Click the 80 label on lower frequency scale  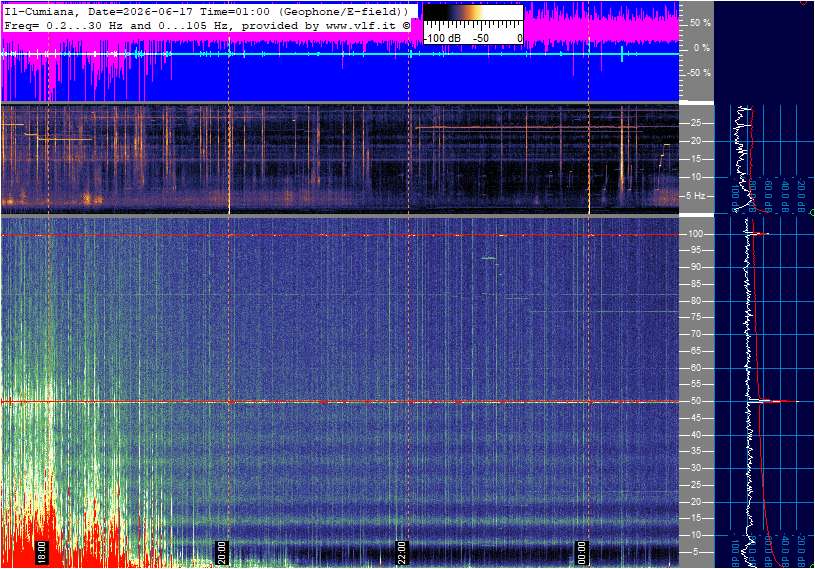click(x=695, y=301)
